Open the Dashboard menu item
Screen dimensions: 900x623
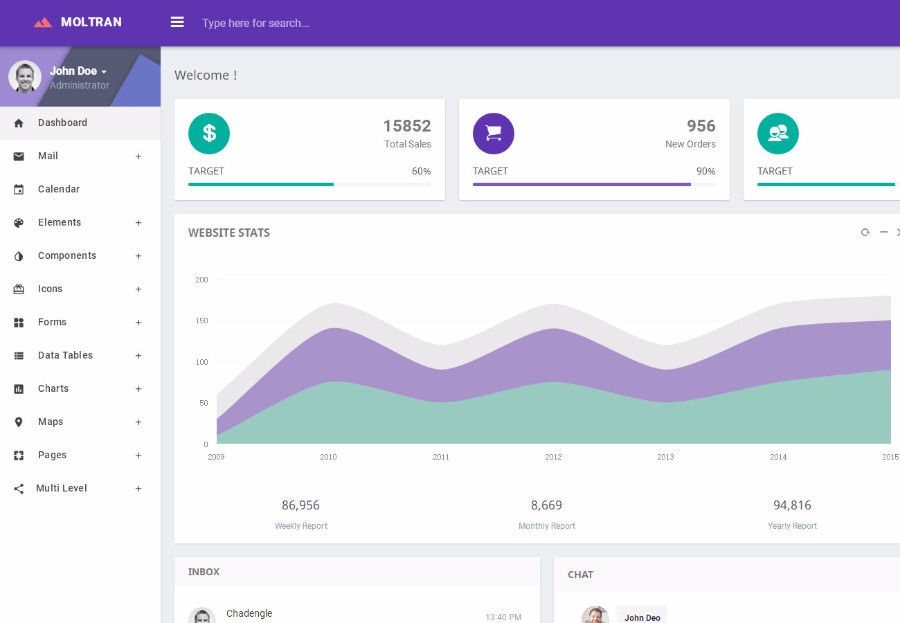pos(62,123)
